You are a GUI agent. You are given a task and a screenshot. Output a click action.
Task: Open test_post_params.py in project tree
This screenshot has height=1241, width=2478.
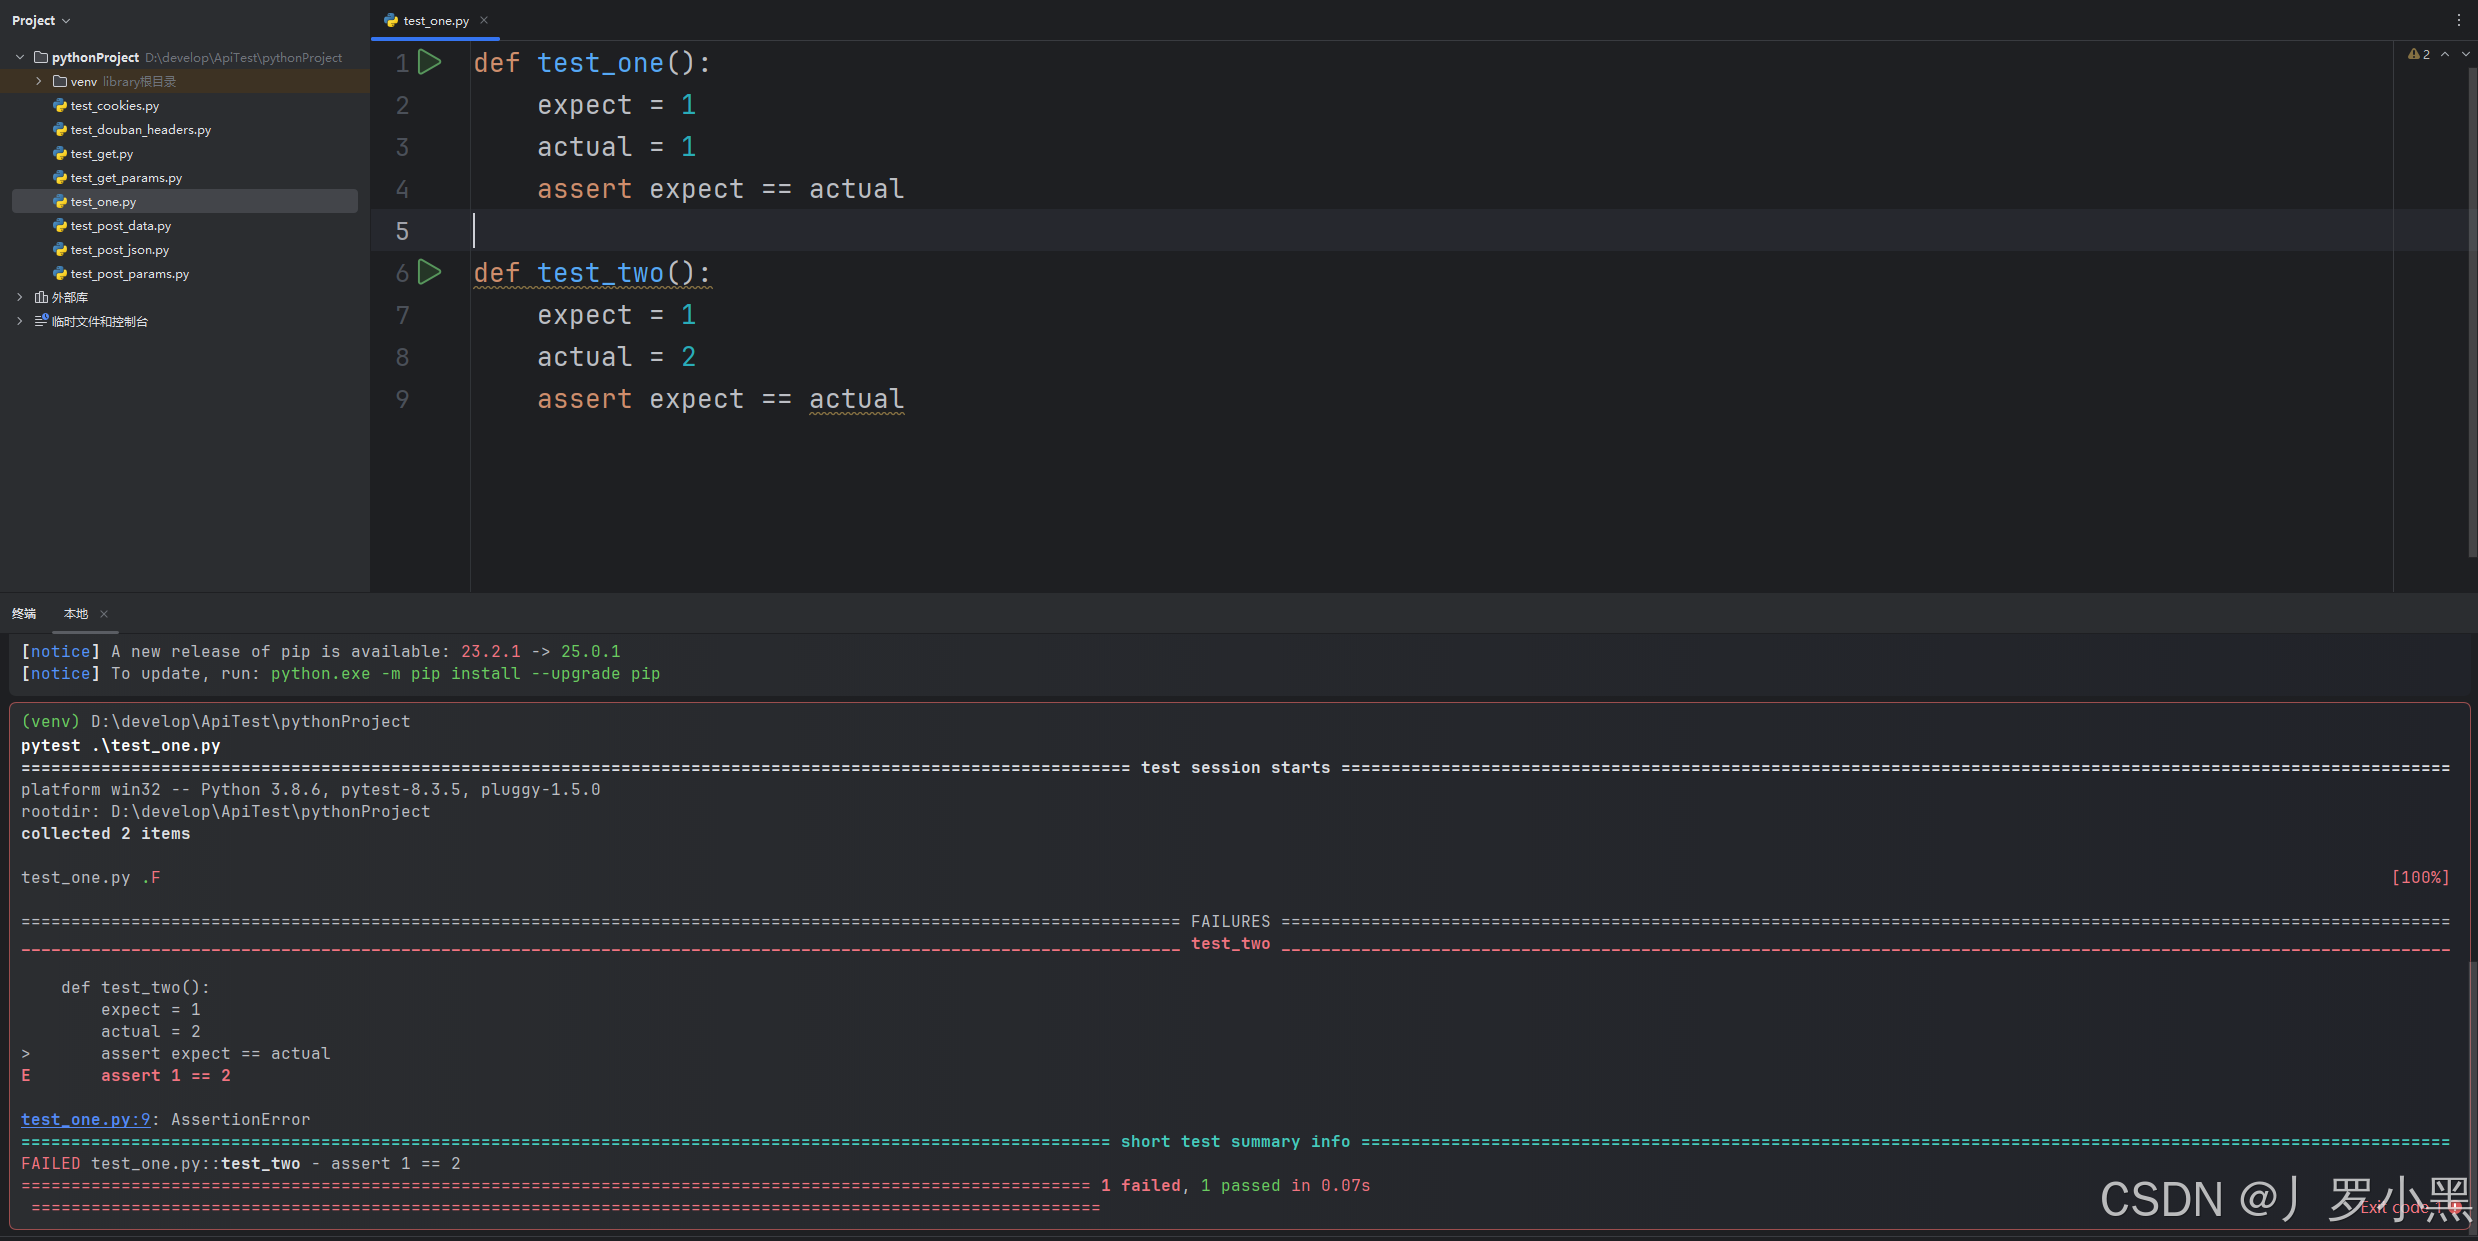click(130, 273)
